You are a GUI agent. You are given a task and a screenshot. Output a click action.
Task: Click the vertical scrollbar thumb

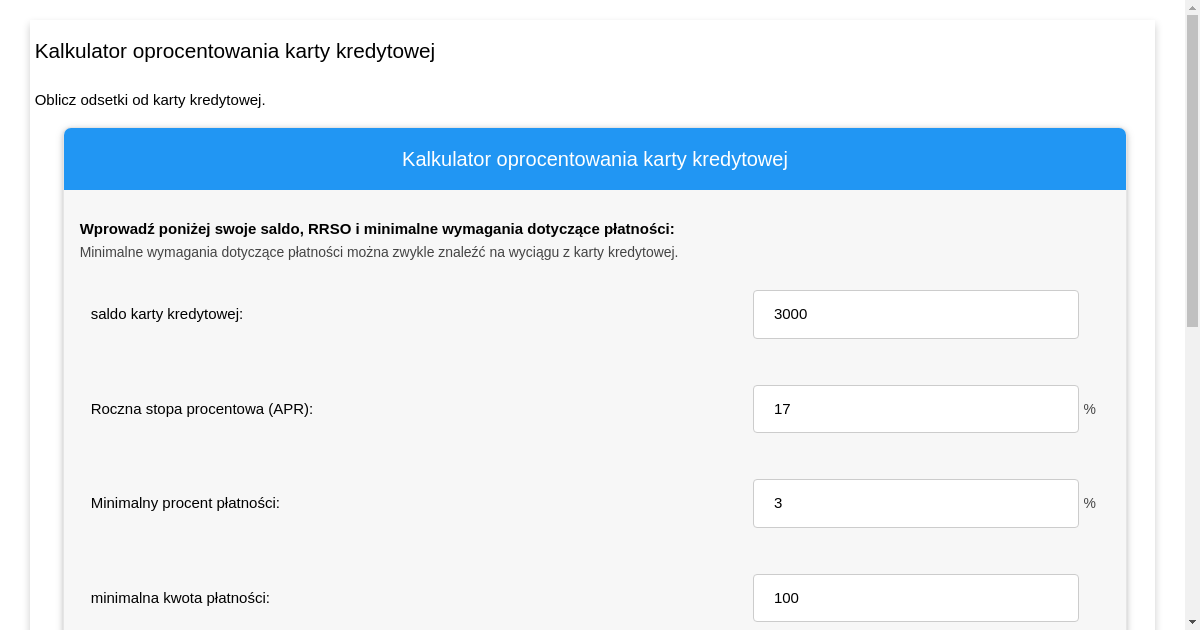coord(1193,170)
